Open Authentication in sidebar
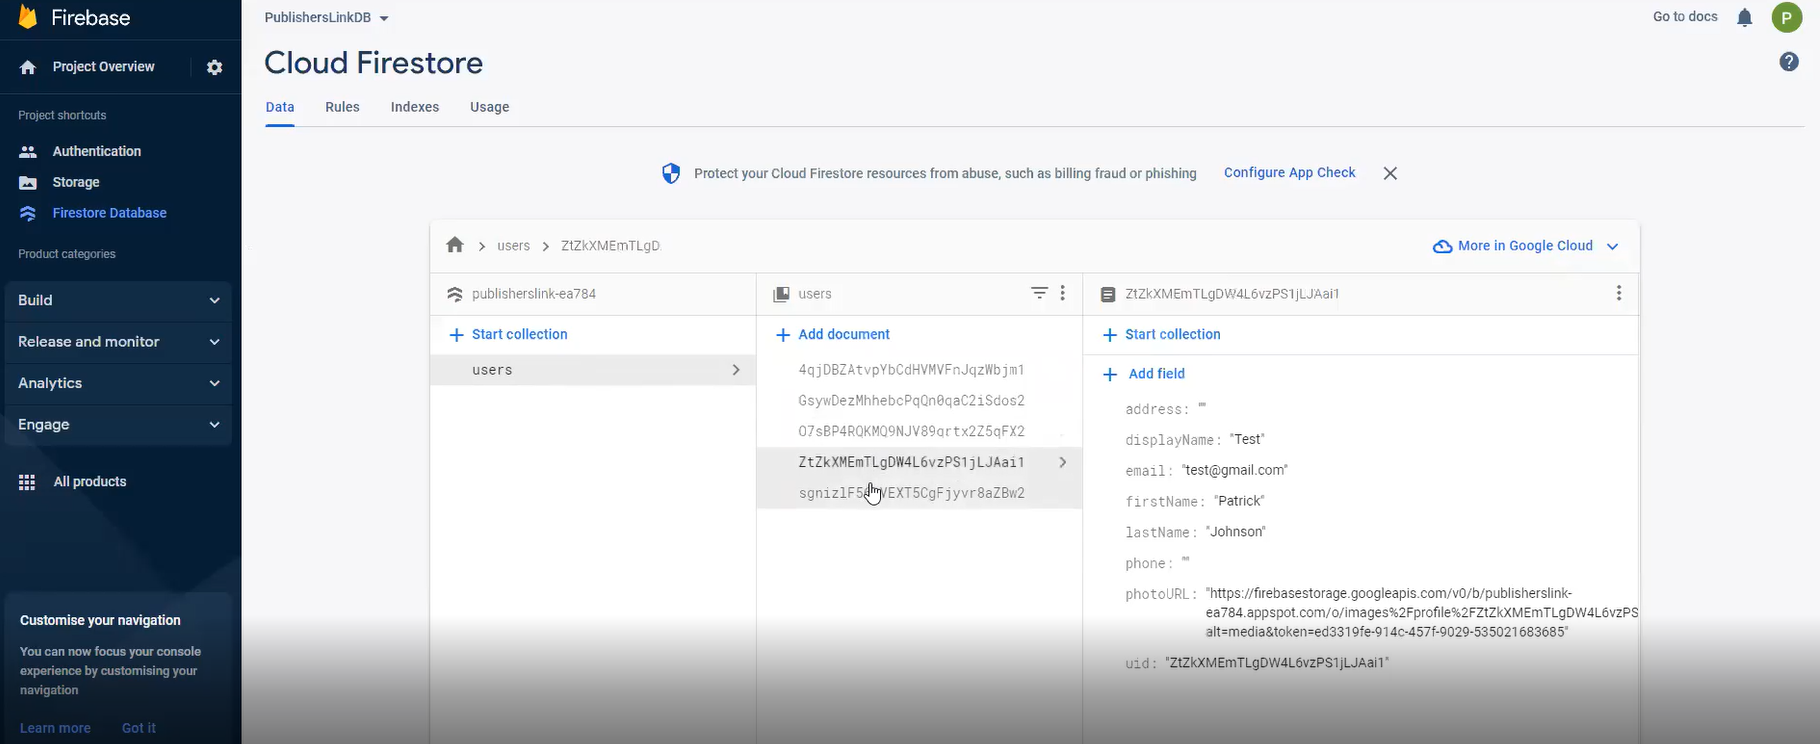 (x=97, y=151)
